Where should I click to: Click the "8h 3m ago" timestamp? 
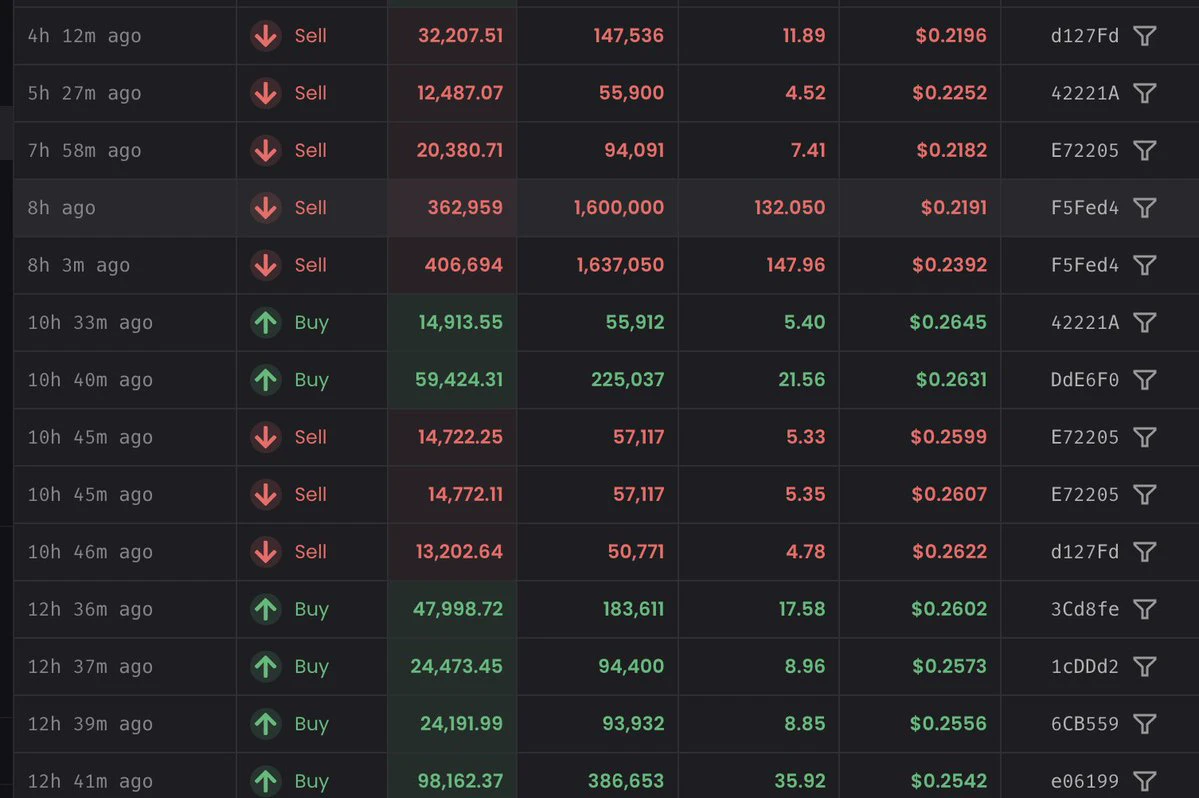pyautogui.click(x=79, y=265)
